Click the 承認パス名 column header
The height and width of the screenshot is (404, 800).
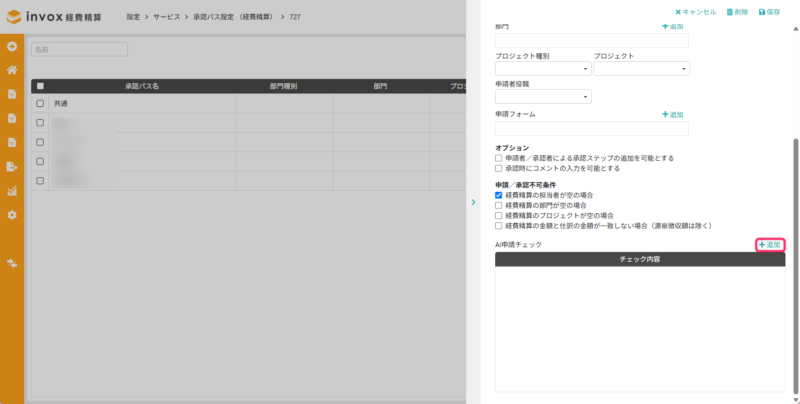click(x=142, y=86)
